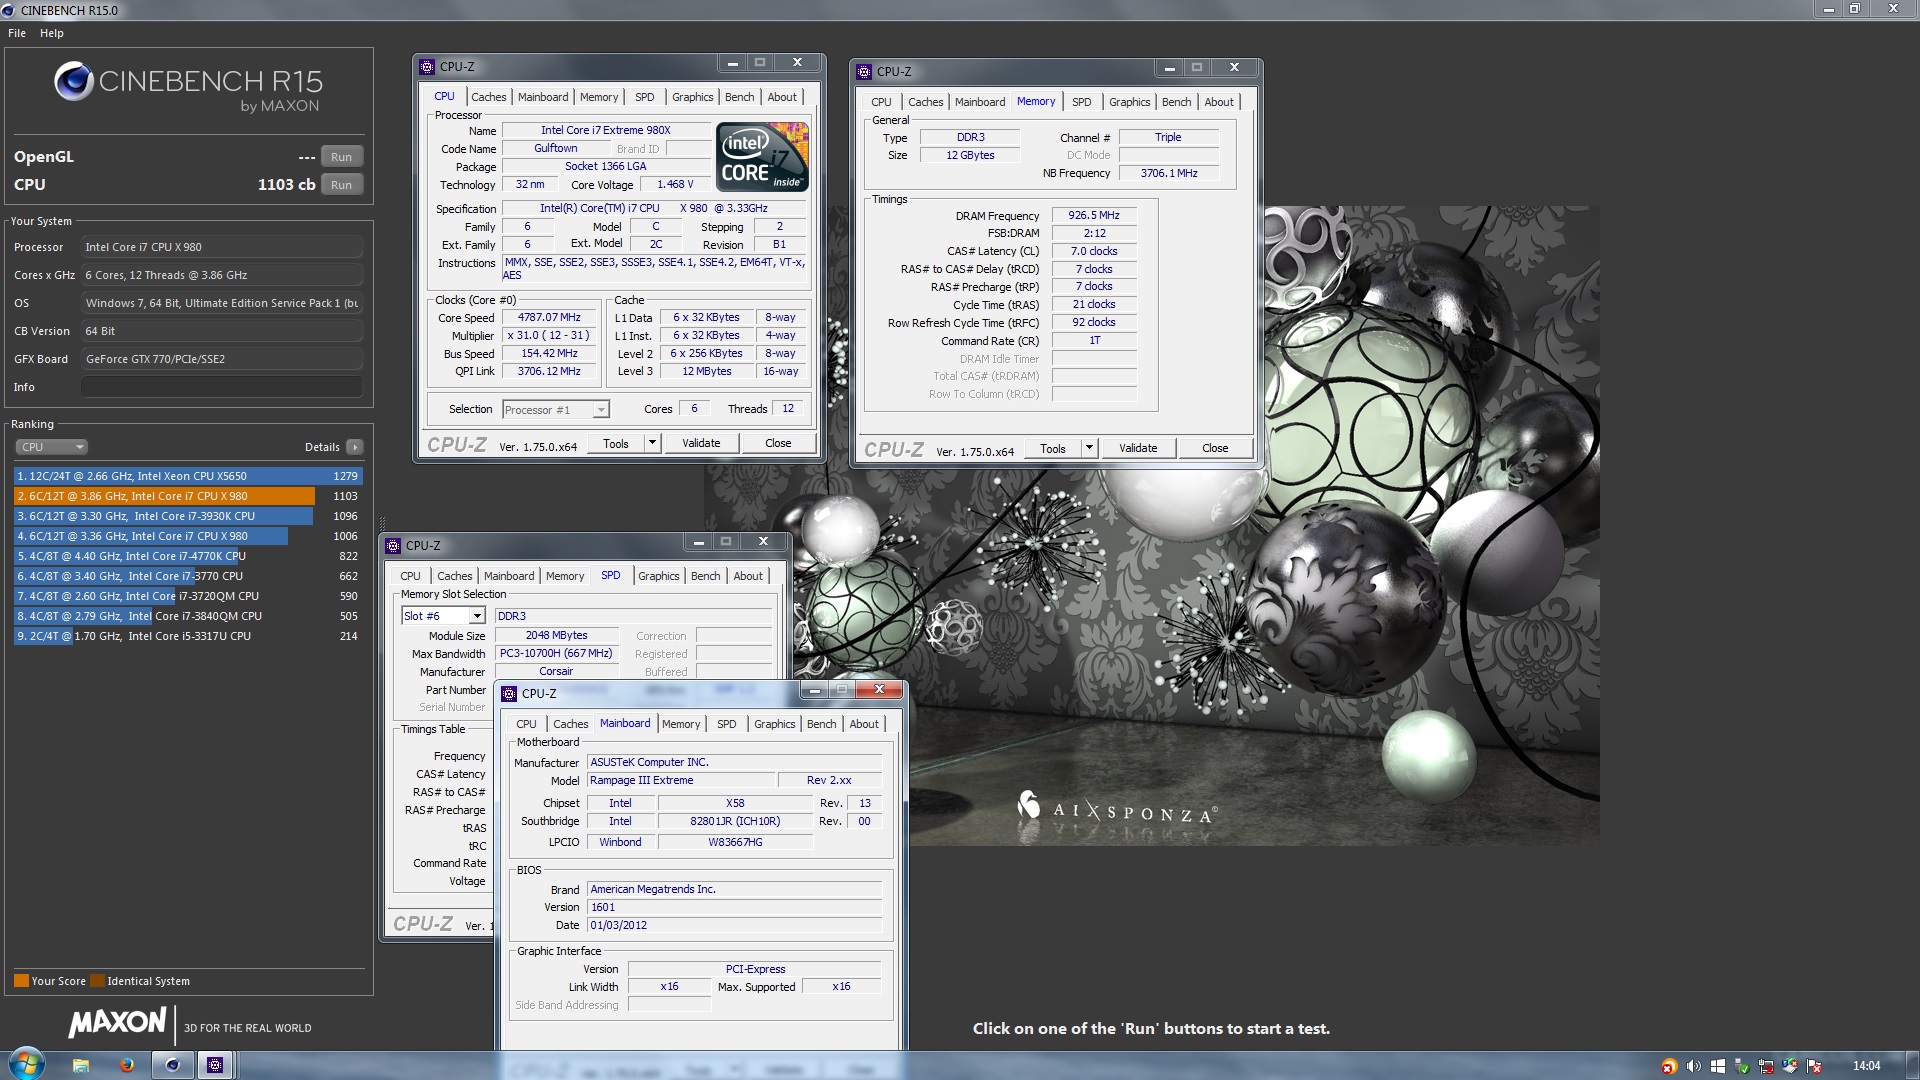Click Close button in CPU window

coord(778,443)
